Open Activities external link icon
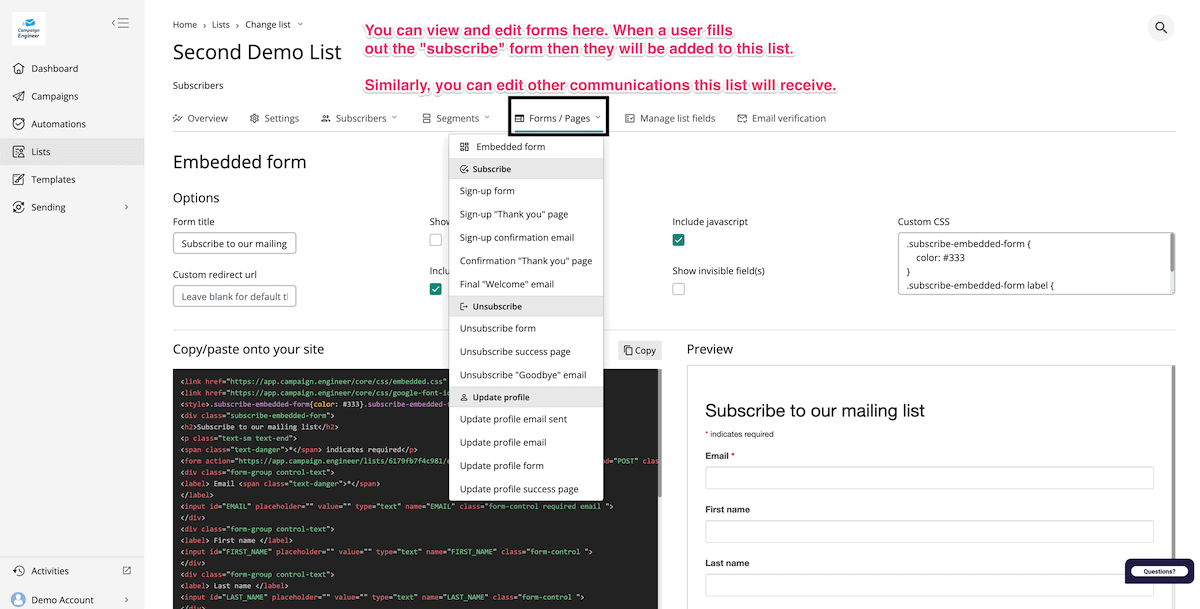 click(x=126, y=571)
